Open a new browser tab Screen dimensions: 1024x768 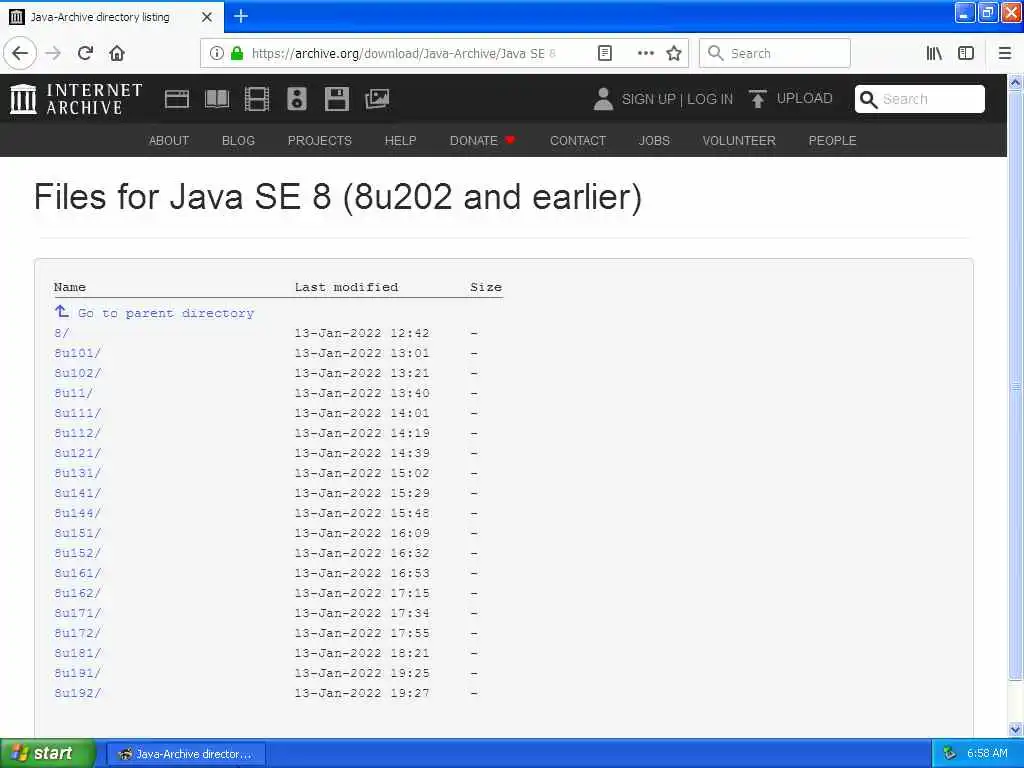[241, 16]
